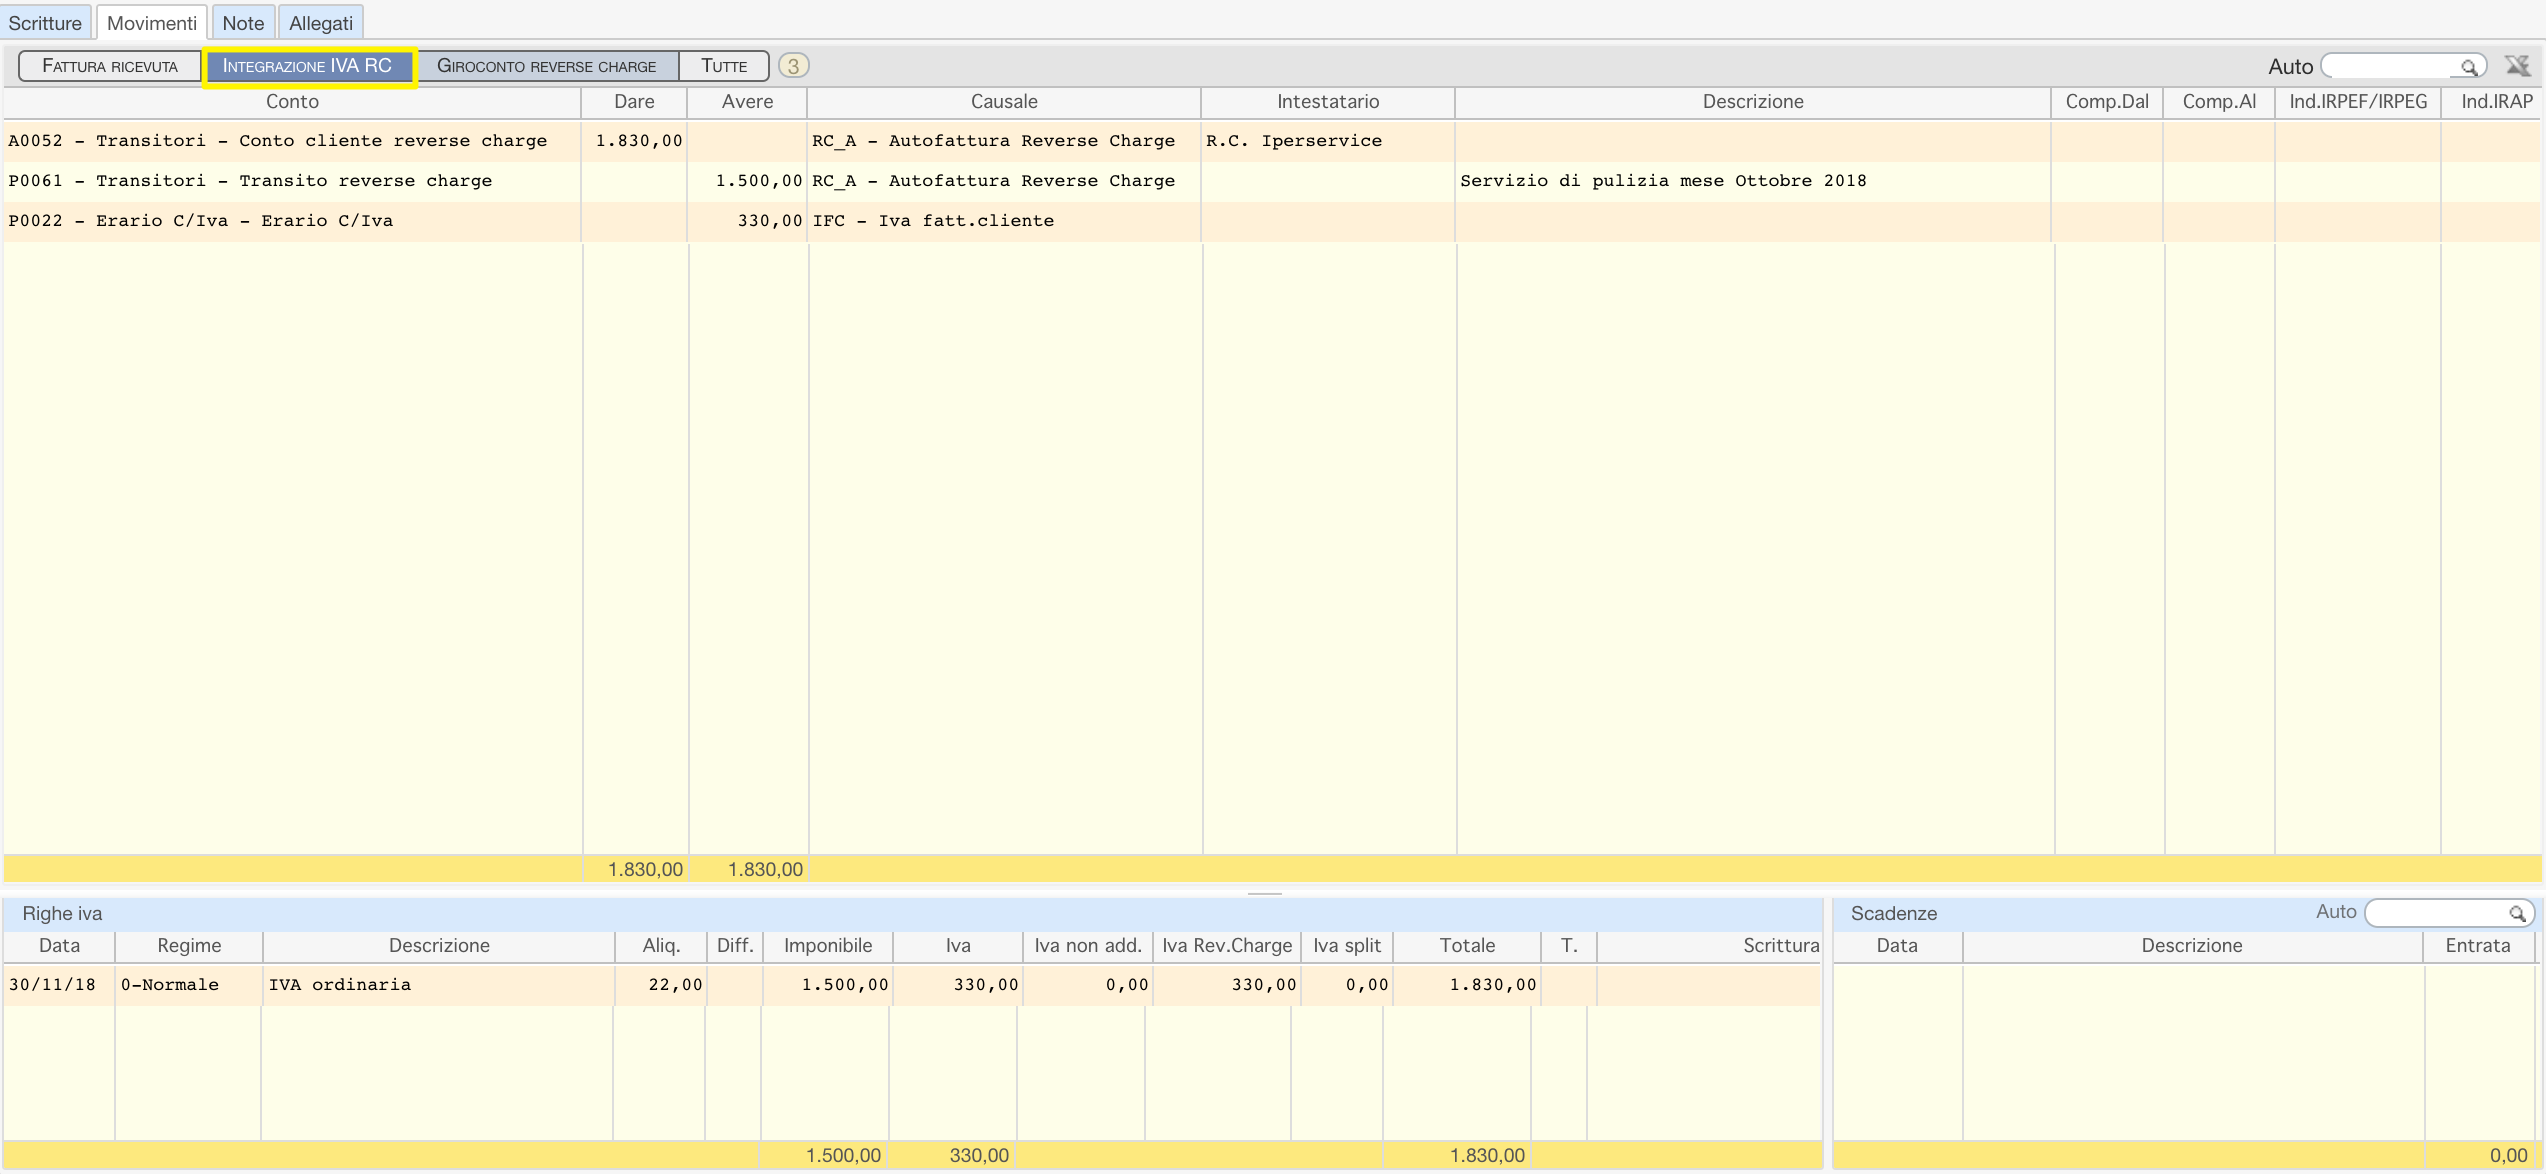
Task: Click the Regime column header
Action: tap(189, 946)
